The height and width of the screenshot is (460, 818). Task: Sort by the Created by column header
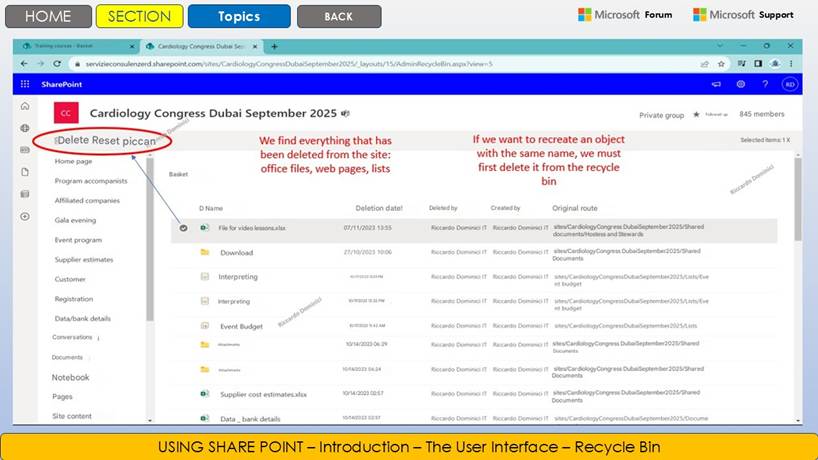pos(505,208)
